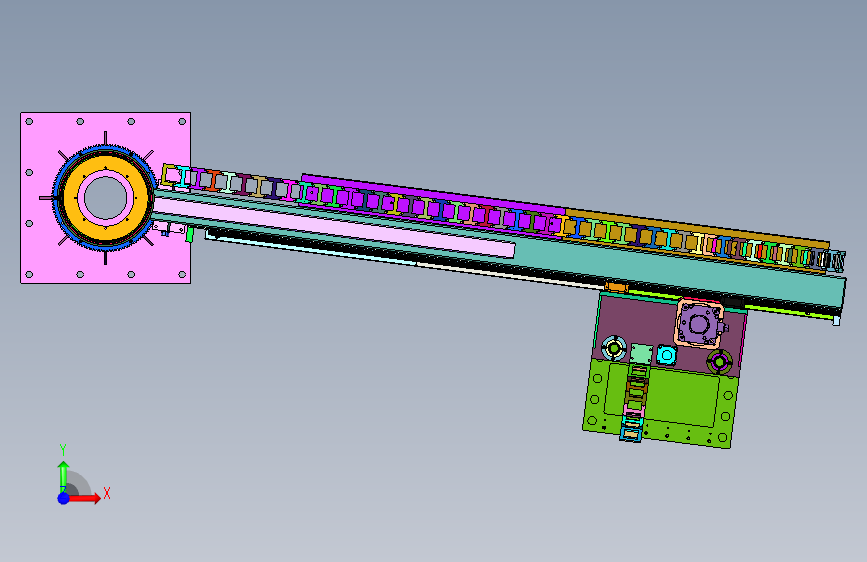Select the small orange clamp under rail
This screenshot has width=867, height=562.
point(617,287)
